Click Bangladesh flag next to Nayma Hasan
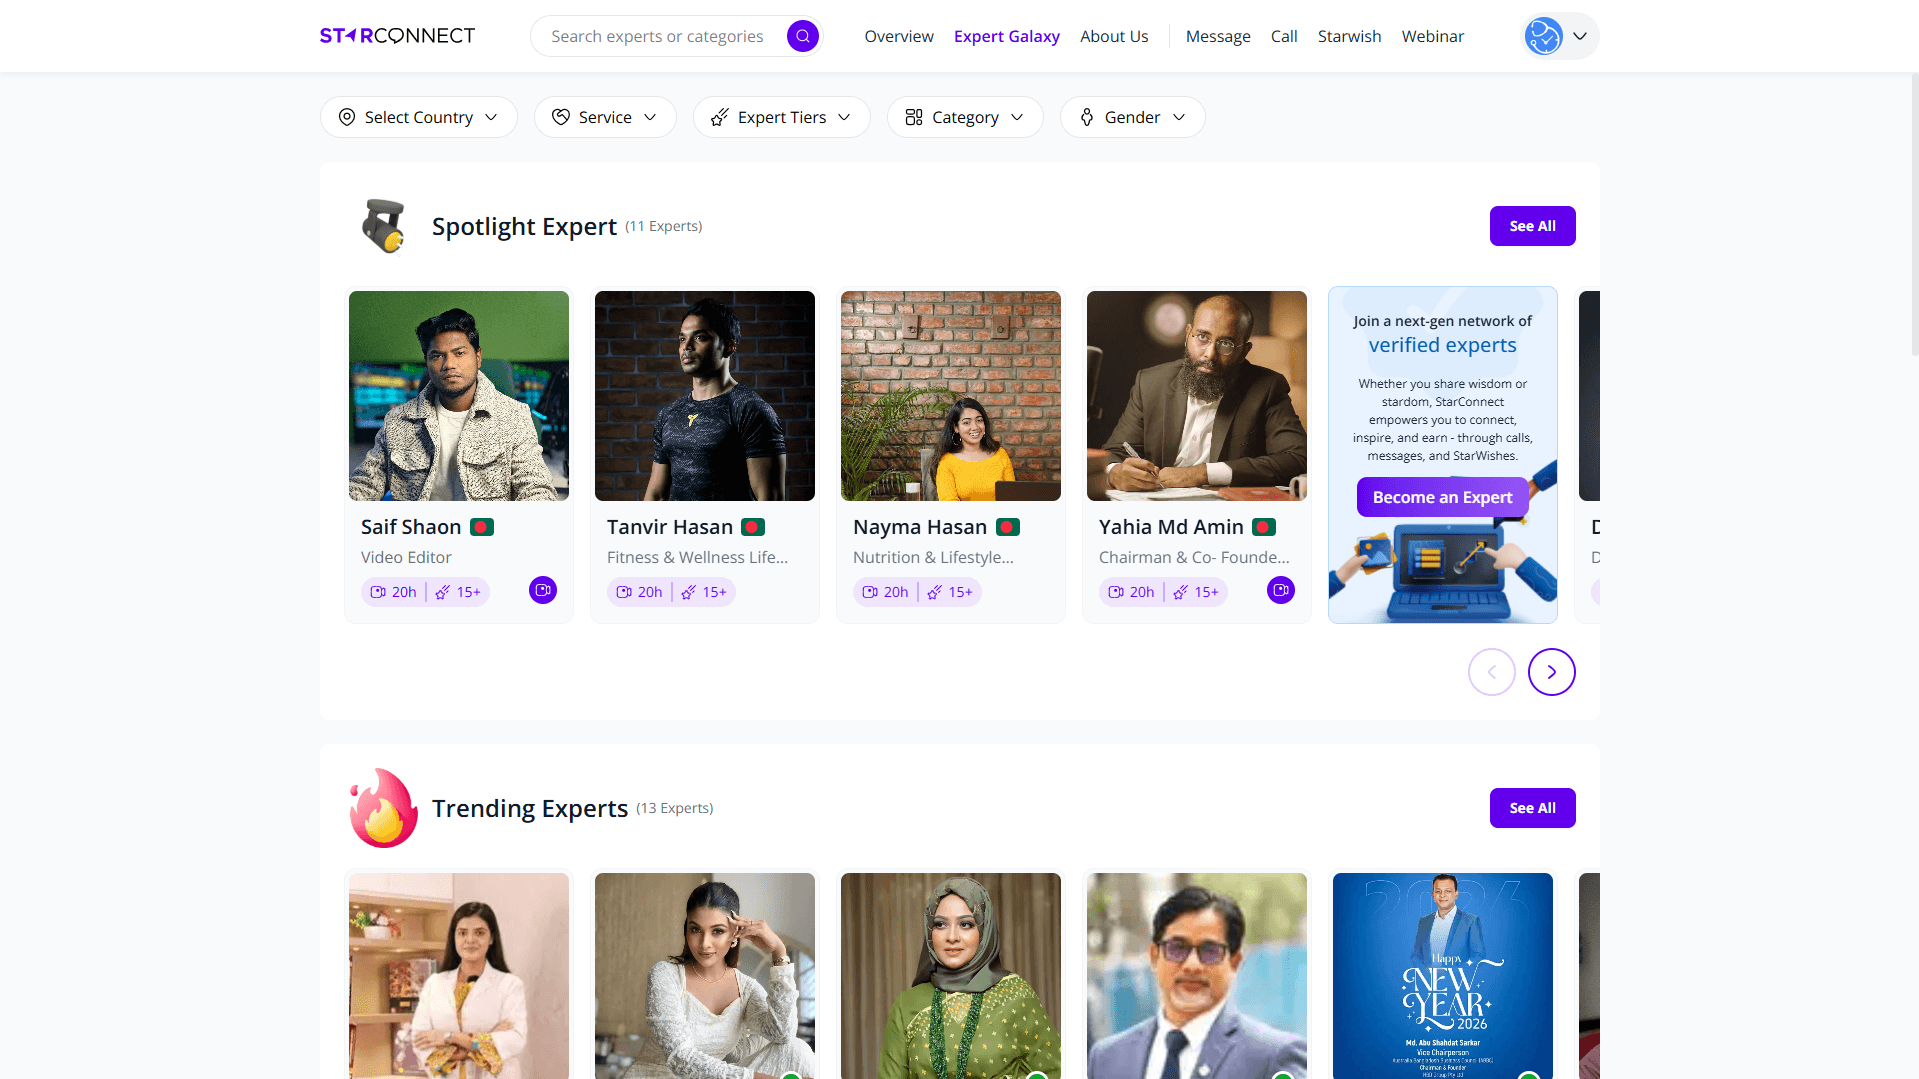1919x1079 pixels. point(1008,527)
